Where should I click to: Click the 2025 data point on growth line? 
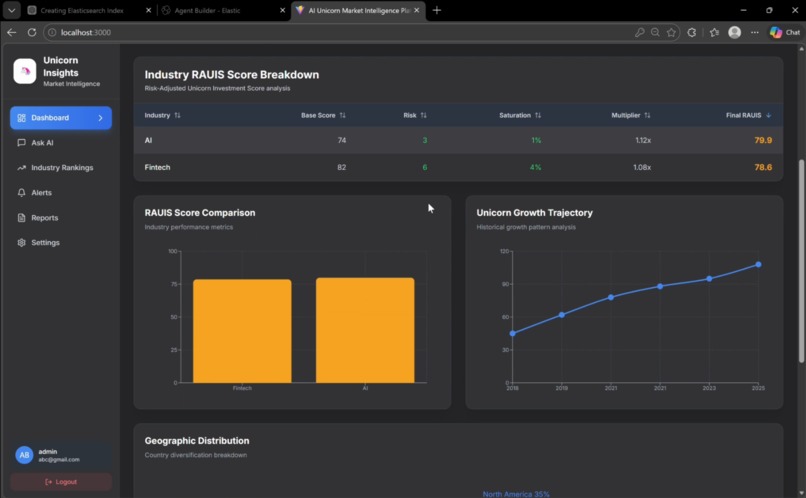[758, 265]
